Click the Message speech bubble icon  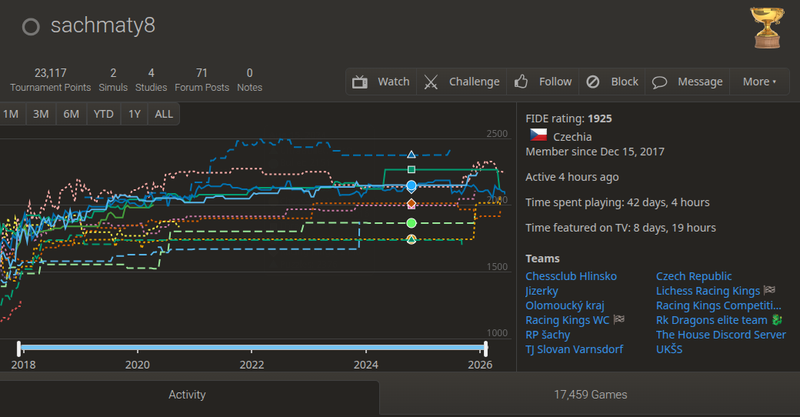659,82
